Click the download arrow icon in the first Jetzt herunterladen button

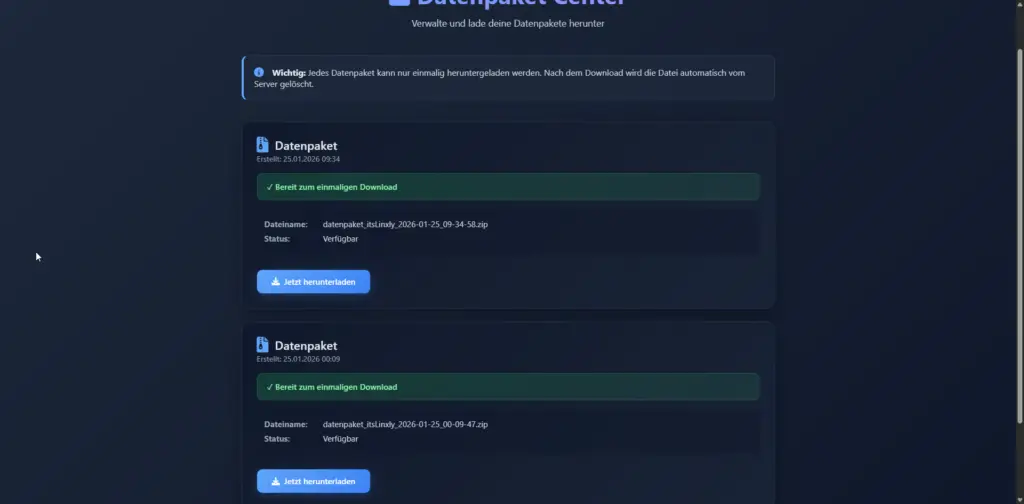pos(276,282)
